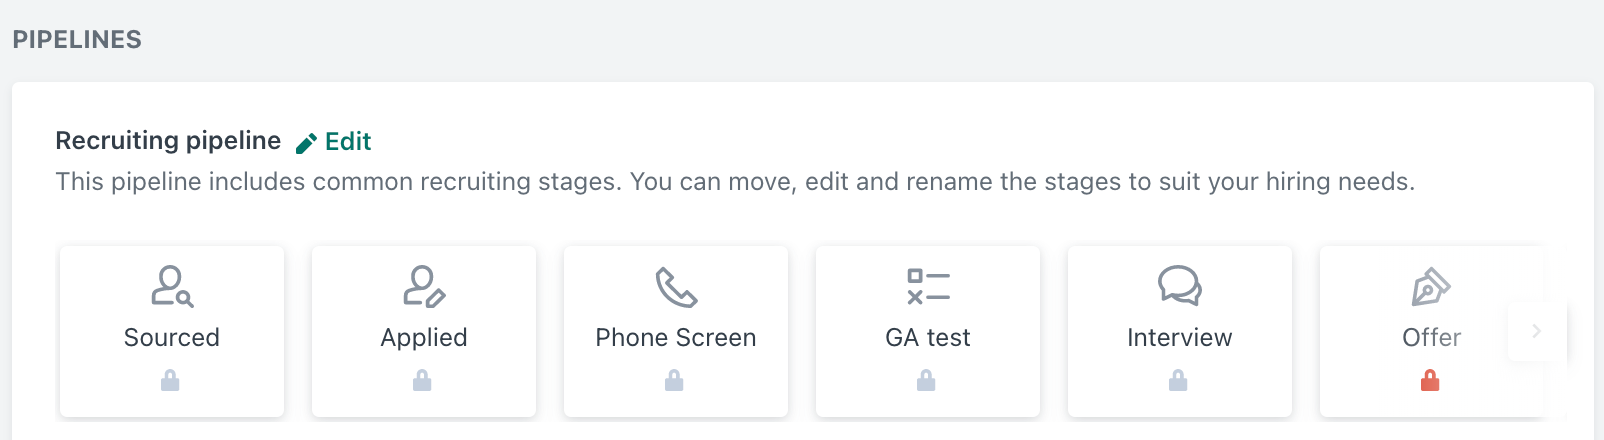Toggle the lock under Sourced stage
1604x440 pixels.
[170, 380]
